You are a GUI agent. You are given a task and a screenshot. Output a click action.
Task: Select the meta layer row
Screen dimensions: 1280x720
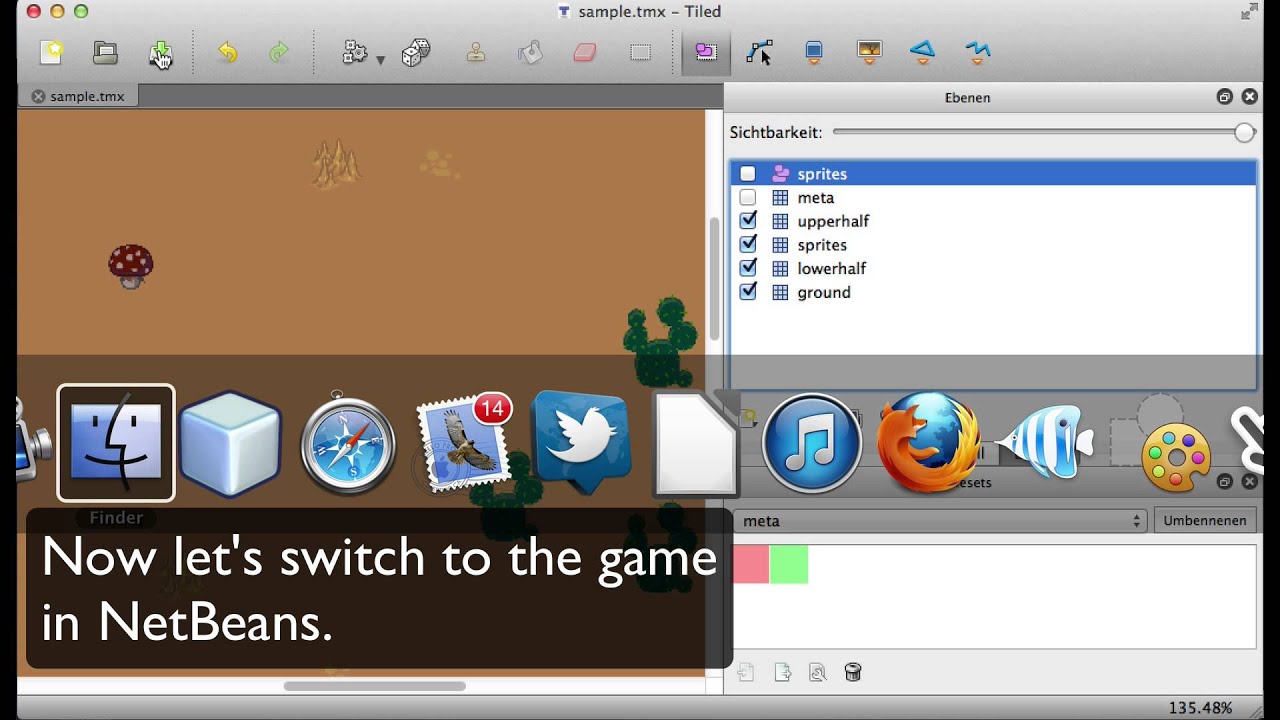point(993,198)
